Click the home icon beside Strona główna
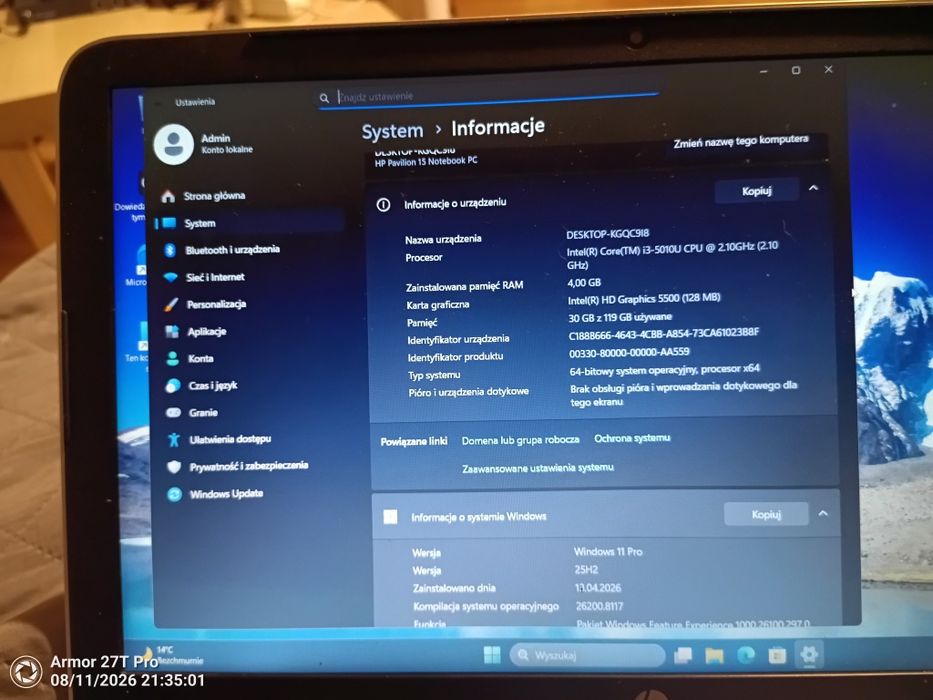 pyautogui.click(x=168, y=196)
